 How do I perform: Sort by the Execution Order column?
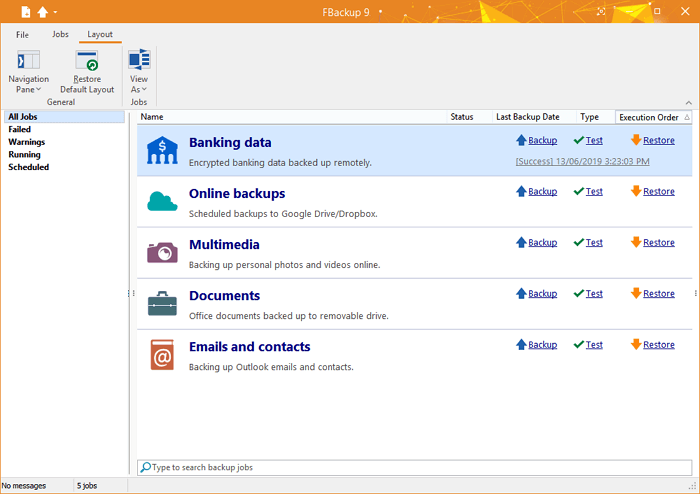(x=649, y=117)
